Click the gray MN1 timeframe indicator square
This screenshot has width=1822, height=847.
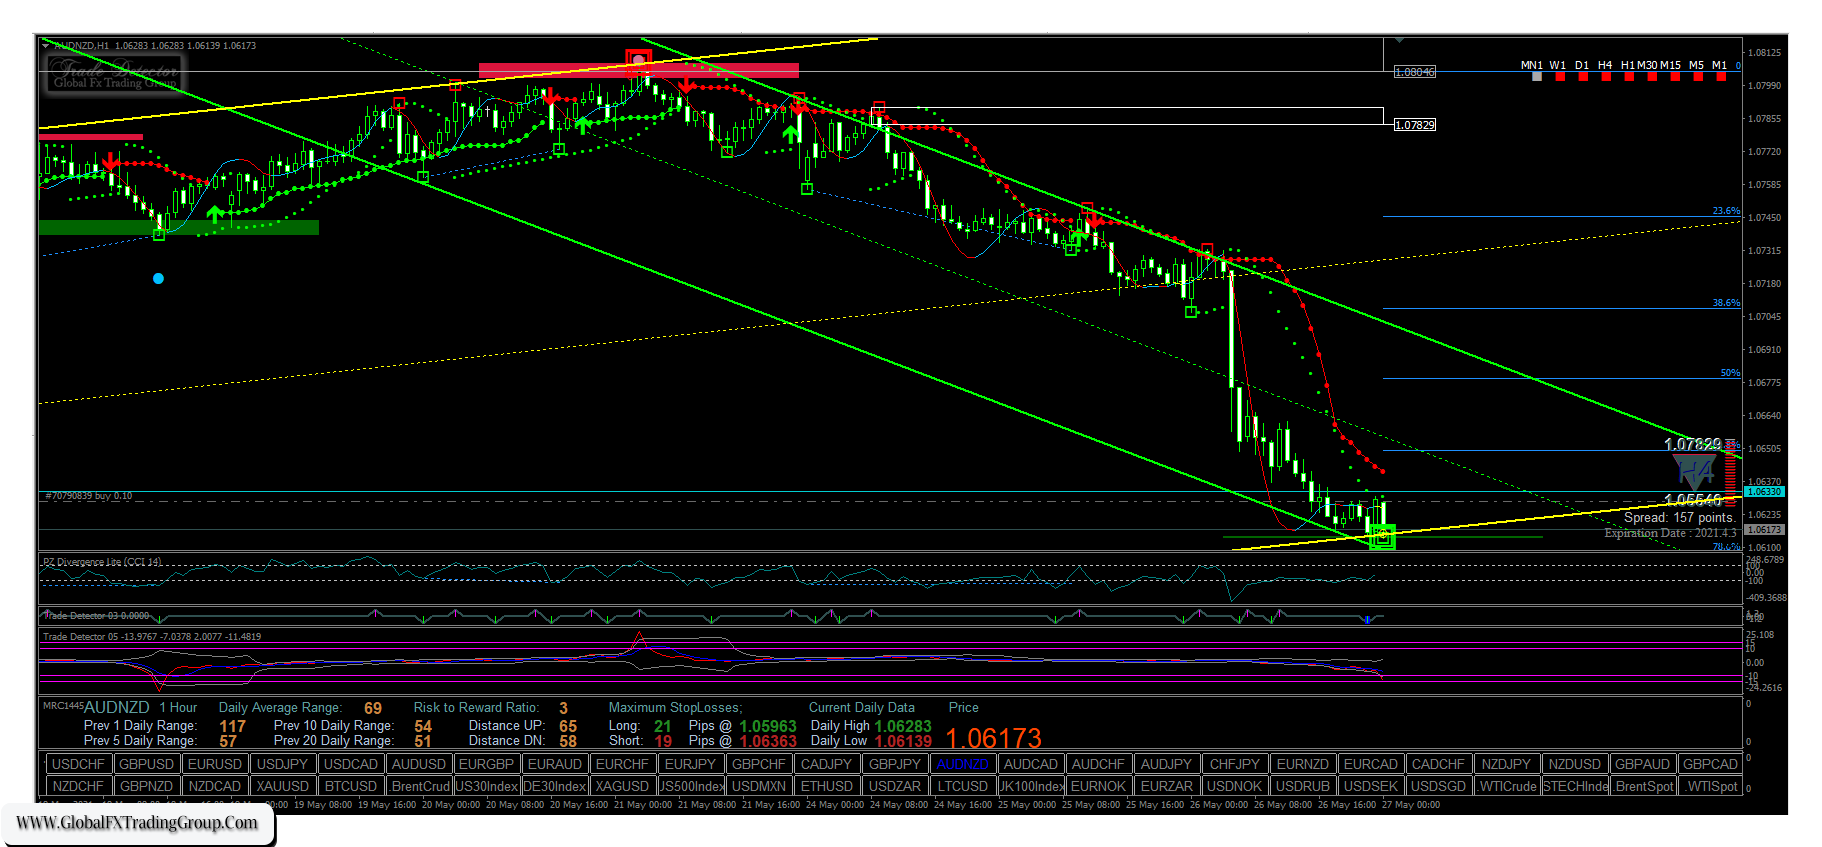tap(1537, 77)
